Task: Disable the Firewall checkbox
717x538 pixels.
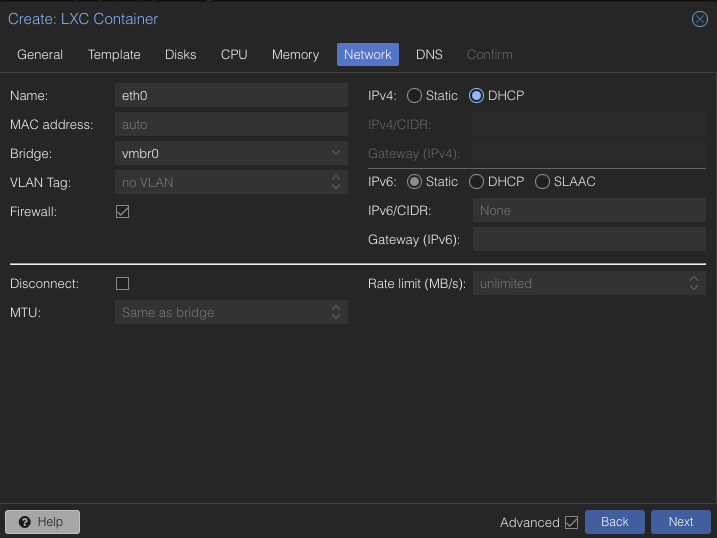Action: click(123, 212)
